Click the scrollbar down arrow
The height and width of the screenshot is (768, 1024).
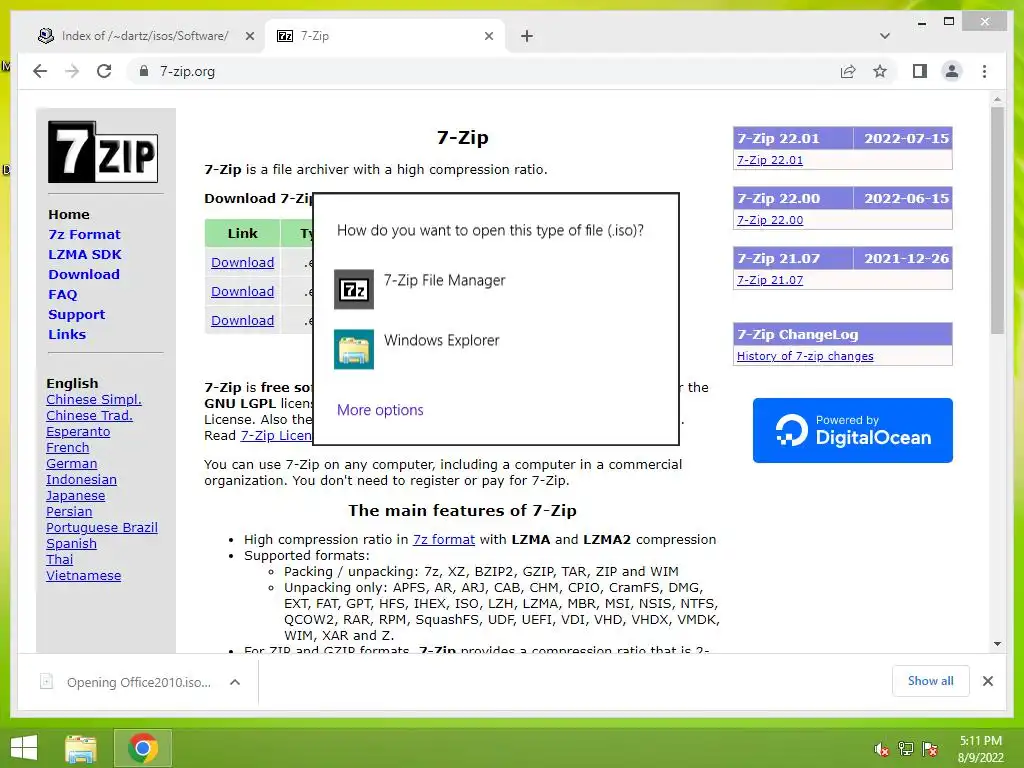pyautogui.click(x=997, y=644)
